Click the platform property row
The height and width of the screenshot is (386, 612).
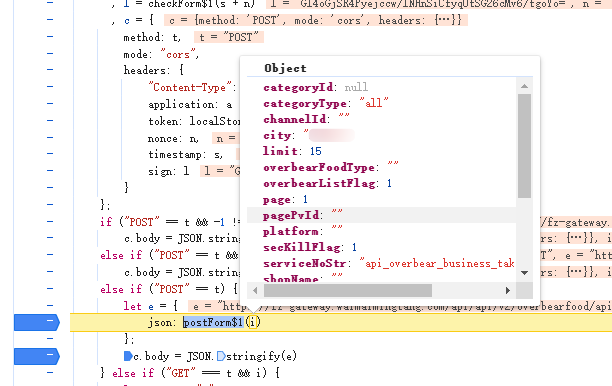click(302, 231)
